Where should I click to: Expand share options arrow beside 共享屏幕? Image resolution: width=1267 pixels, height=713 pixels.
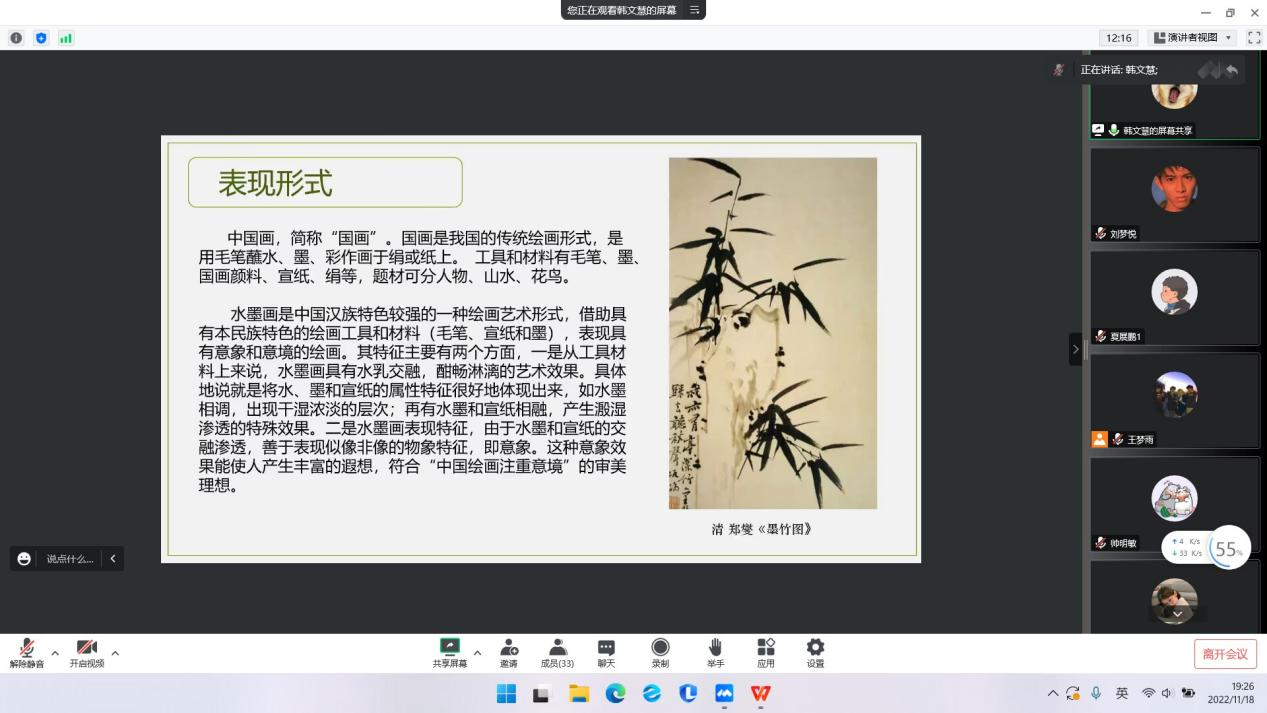tap(477, 653)
